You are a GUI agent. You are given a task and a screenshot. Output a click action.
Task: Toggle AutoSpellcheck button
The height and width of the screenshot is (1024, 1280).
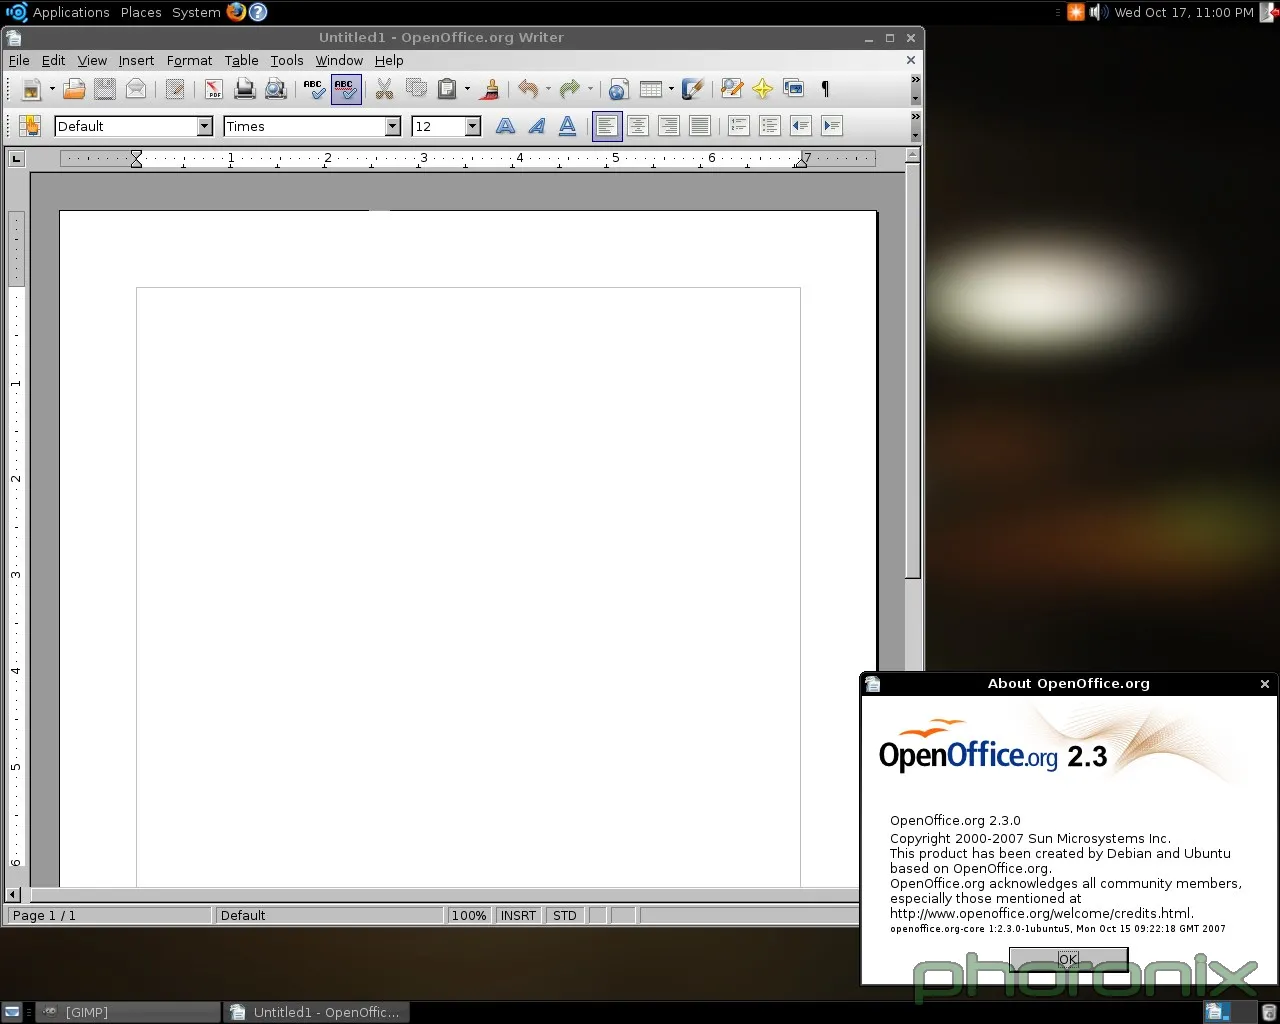click(x=346, y=89)
